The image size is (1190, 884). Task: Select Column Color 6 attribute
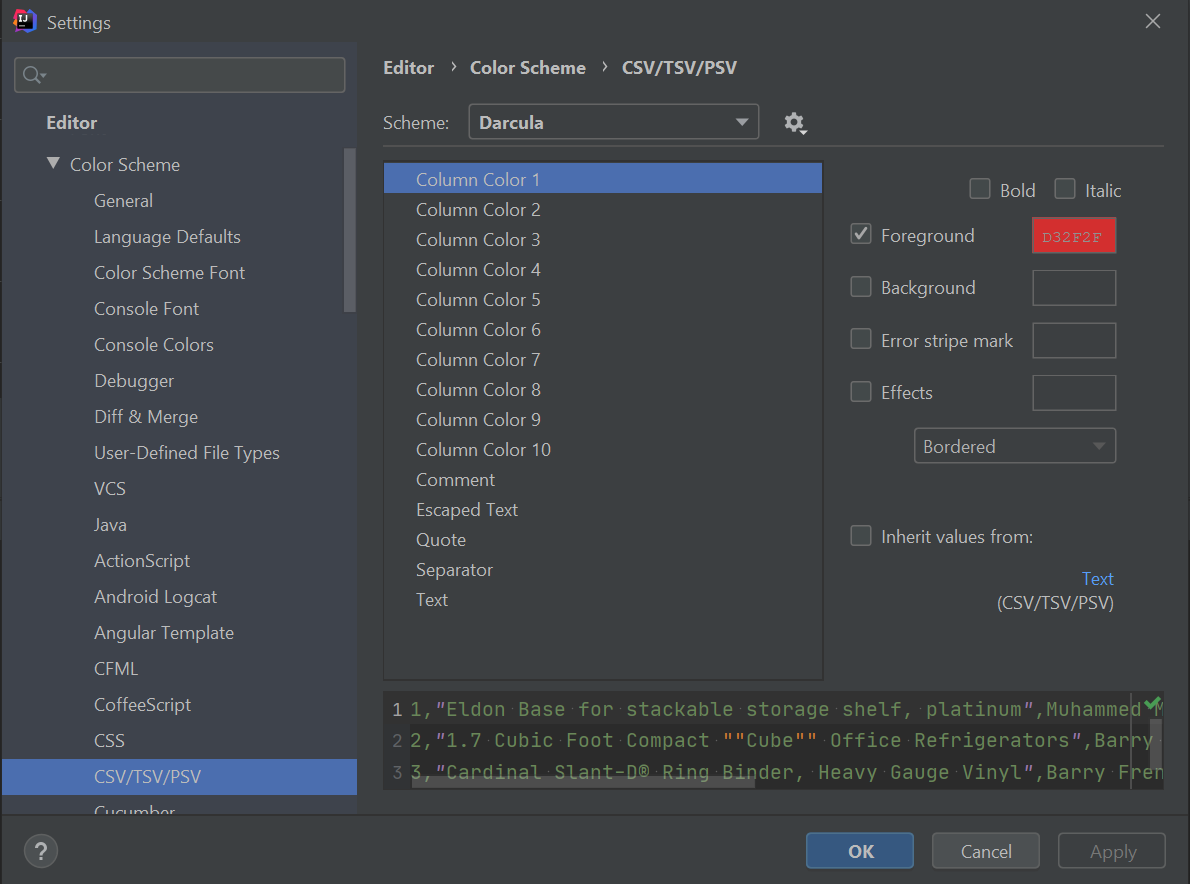(603, 329)
